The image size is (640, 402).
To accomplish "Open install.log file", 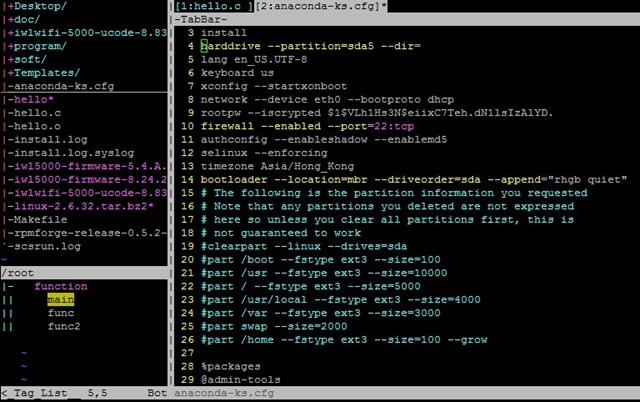I will (47, 140).
